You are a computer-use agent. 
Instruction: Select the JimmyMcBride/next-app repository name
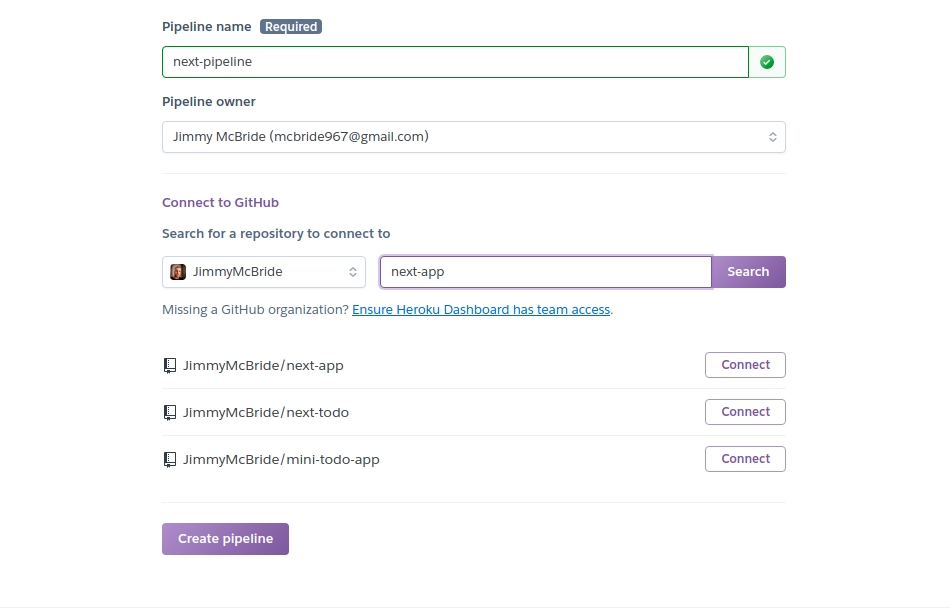pyautogui.click(x=263, y=366)
